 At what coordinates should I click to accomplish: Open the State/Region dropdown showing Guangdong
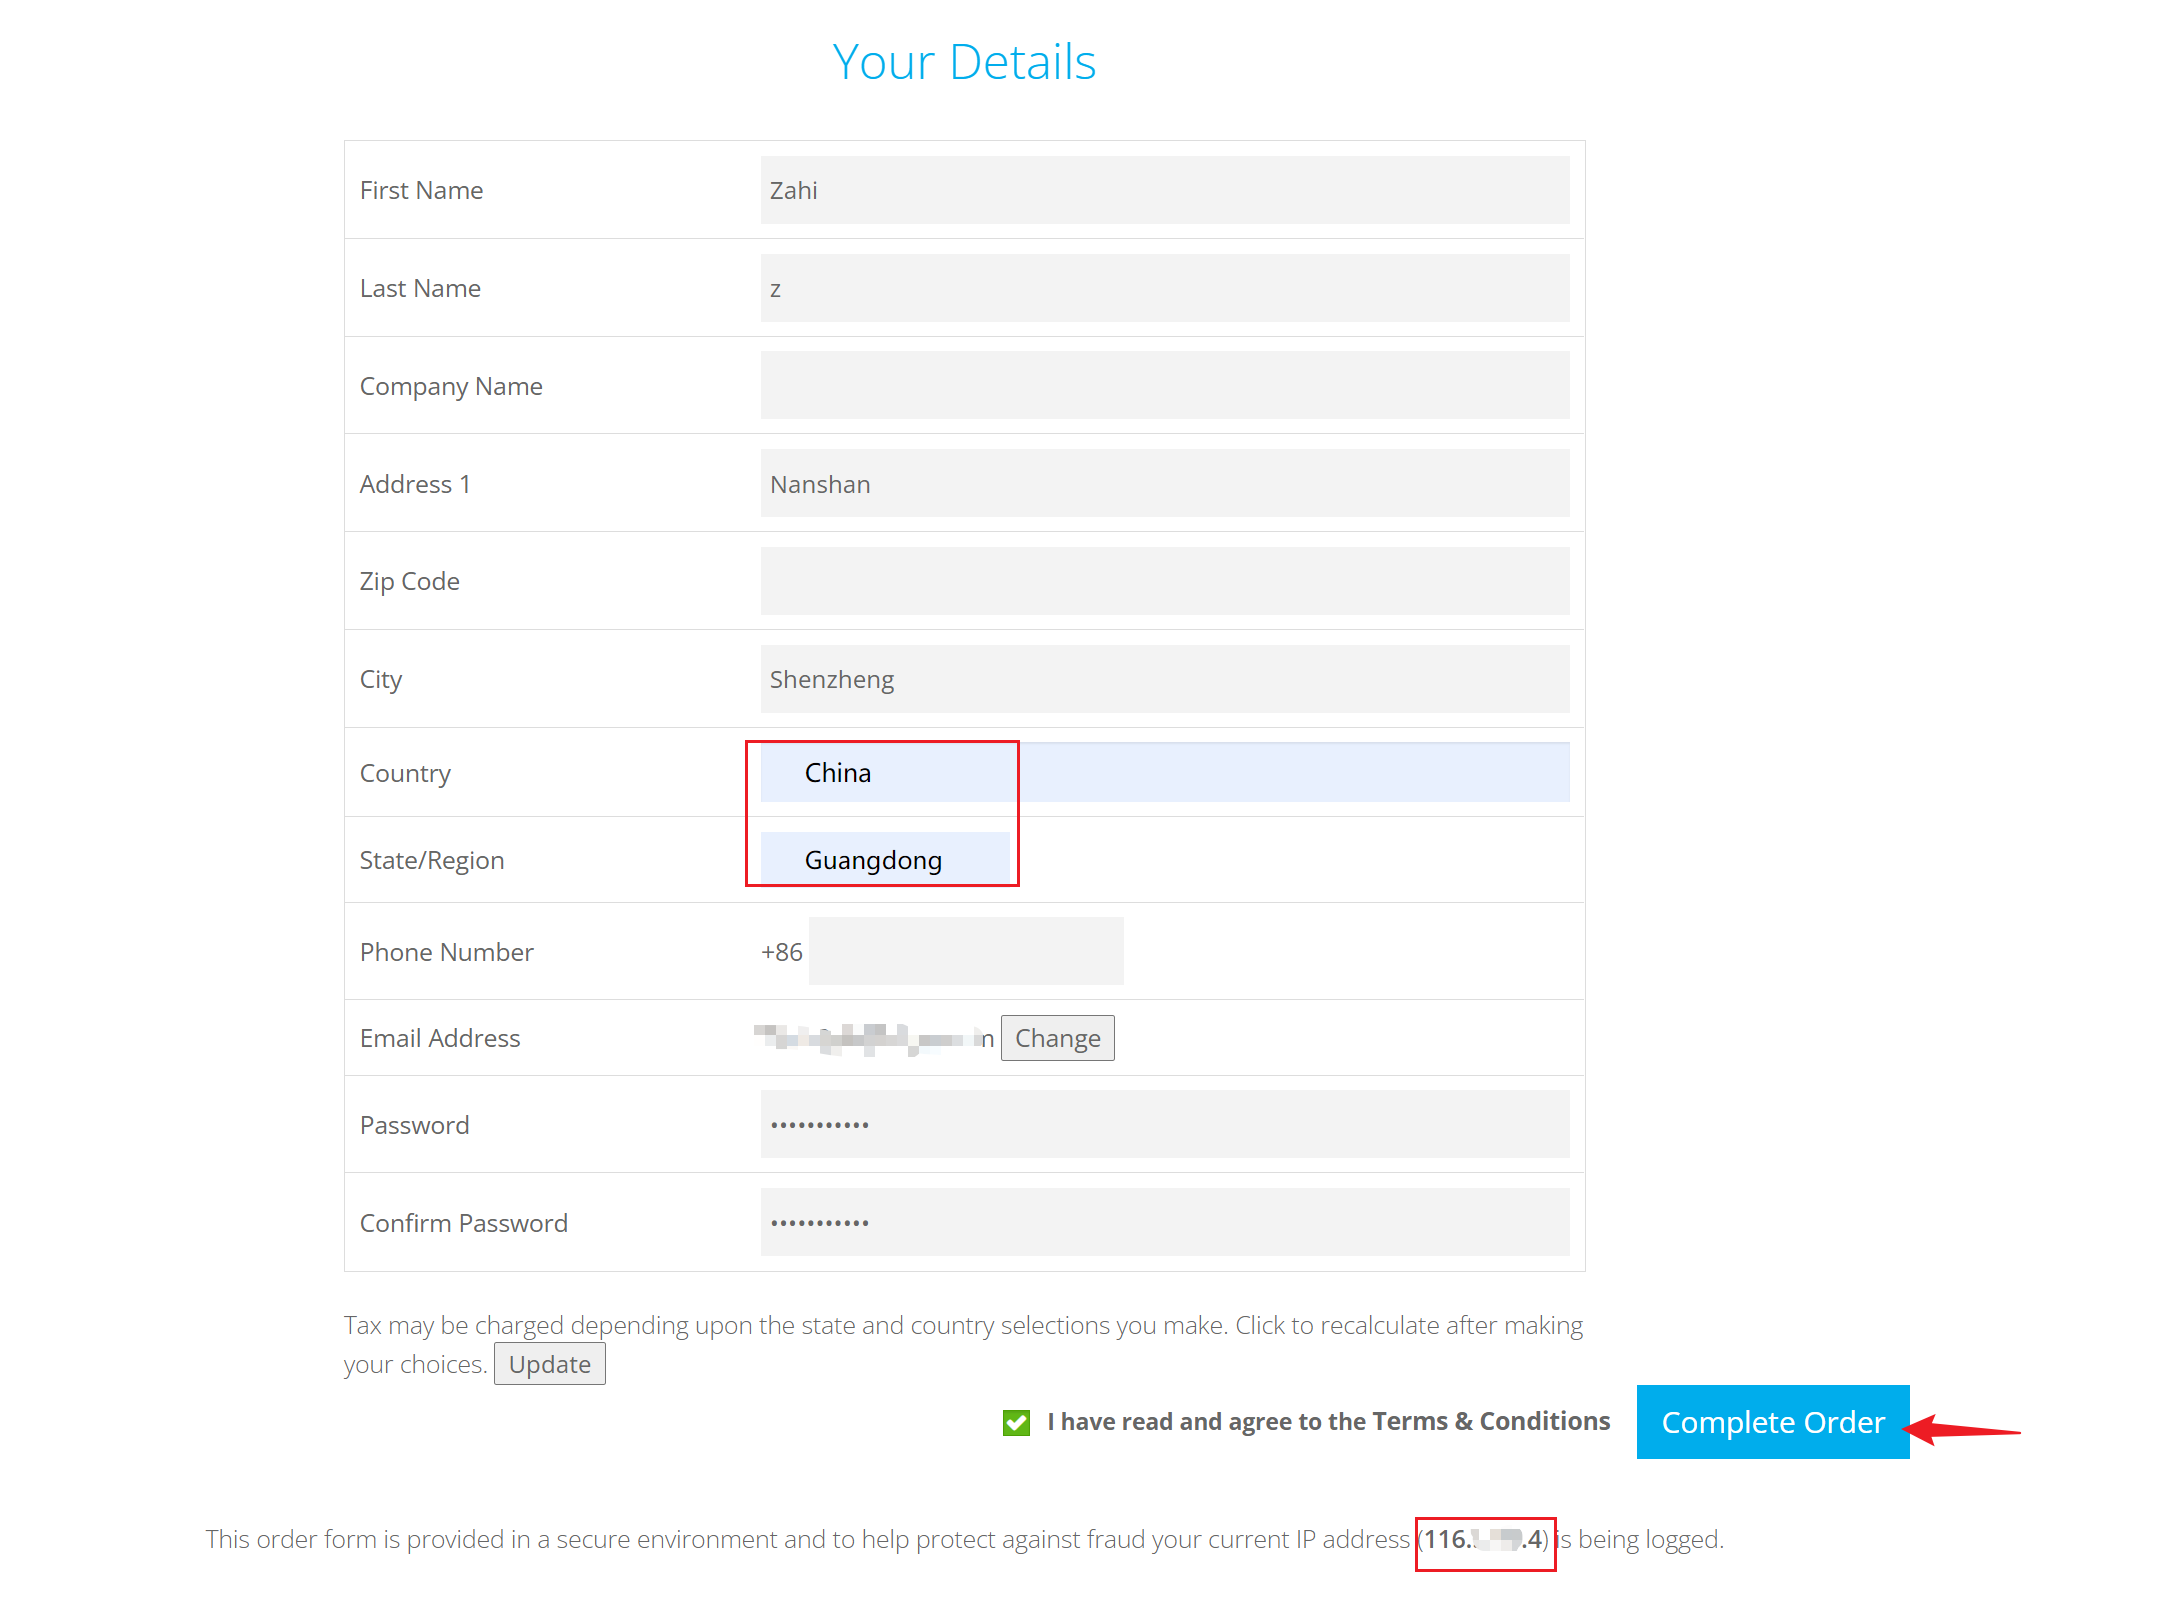click(x=884, y=859)
